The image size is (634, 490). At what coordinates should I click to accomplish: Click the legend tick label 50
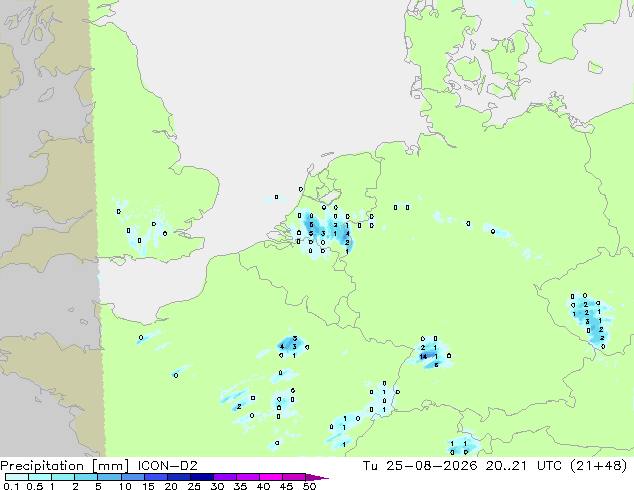[309, 486]
